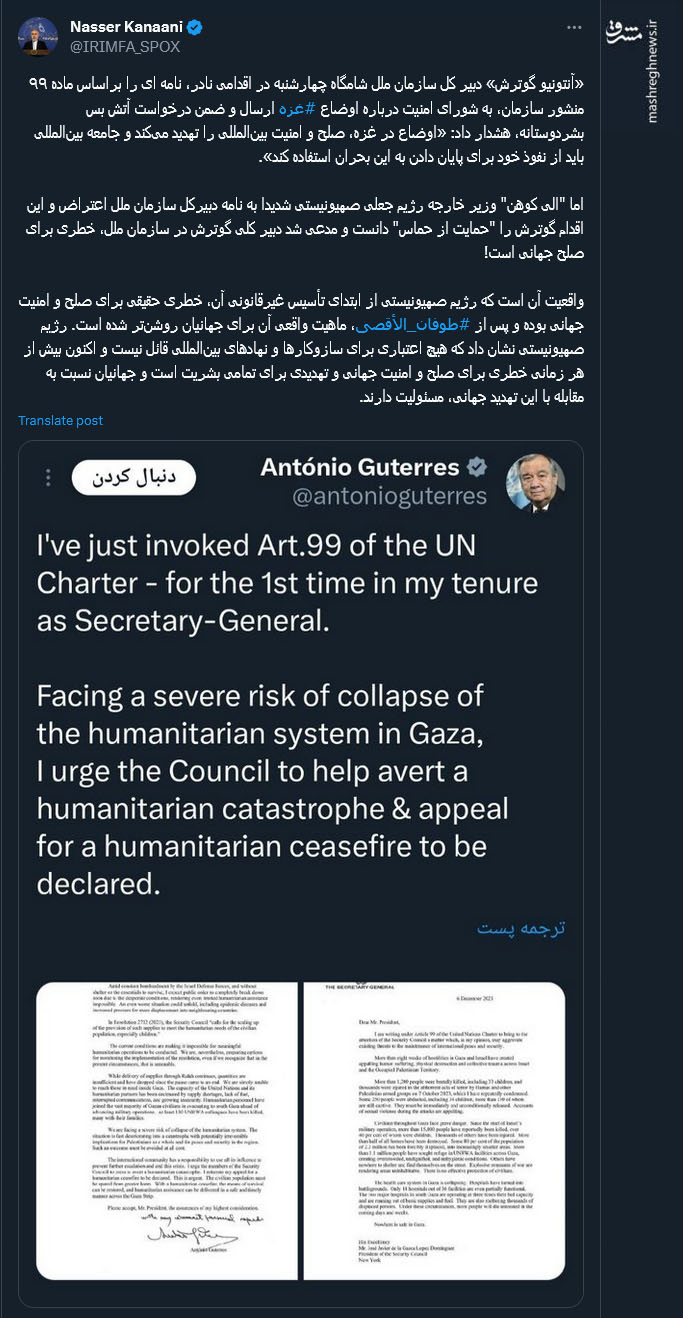Click the verified badge next to António Guterres
Viewport: 683px width, 1318px height.
[478, 467]
